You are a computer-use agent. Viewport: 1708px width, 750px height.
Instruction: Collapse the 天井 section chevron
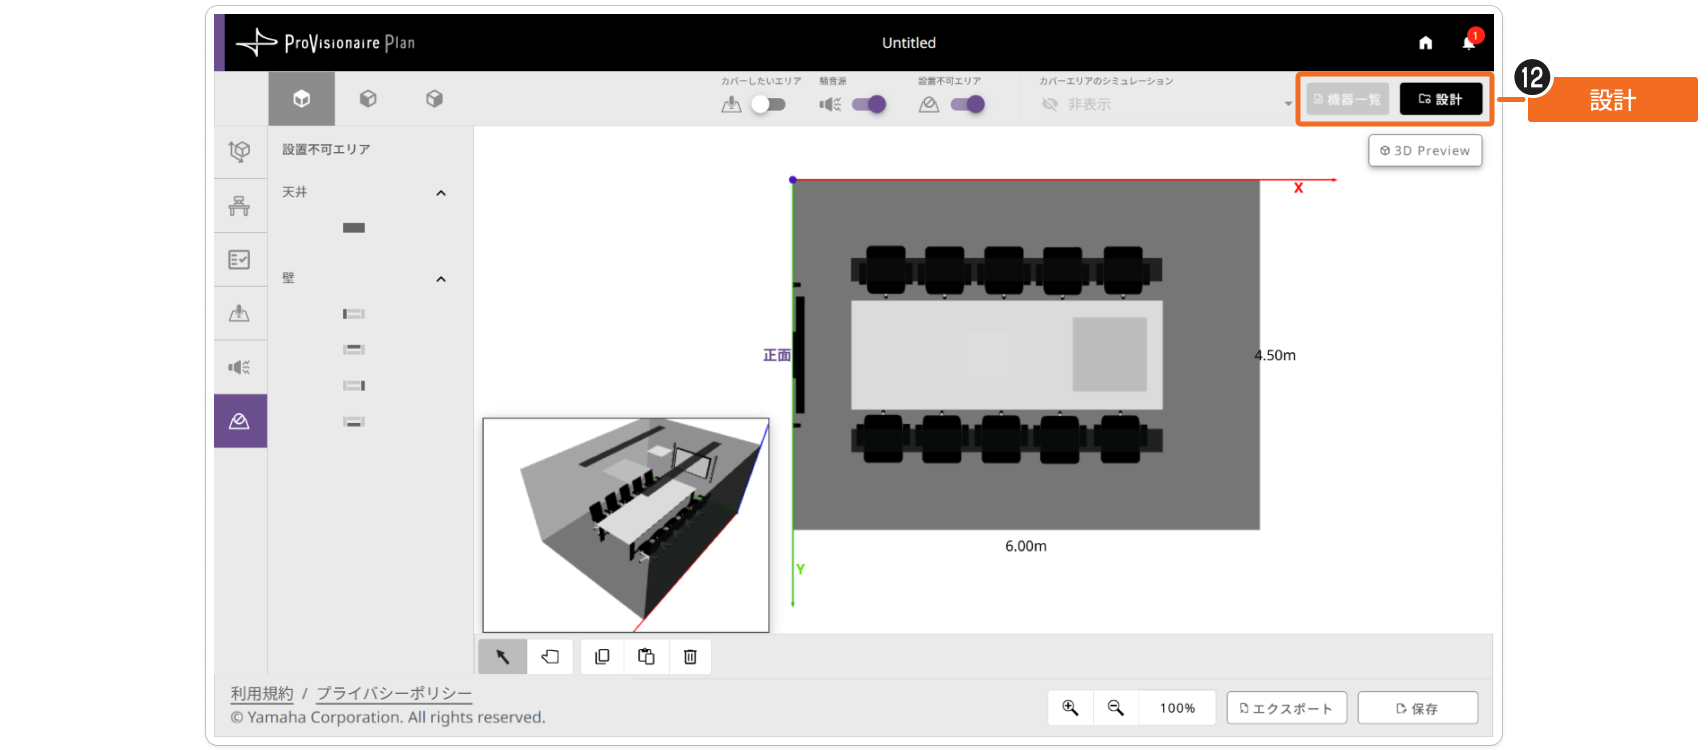(x=441, y=193)
